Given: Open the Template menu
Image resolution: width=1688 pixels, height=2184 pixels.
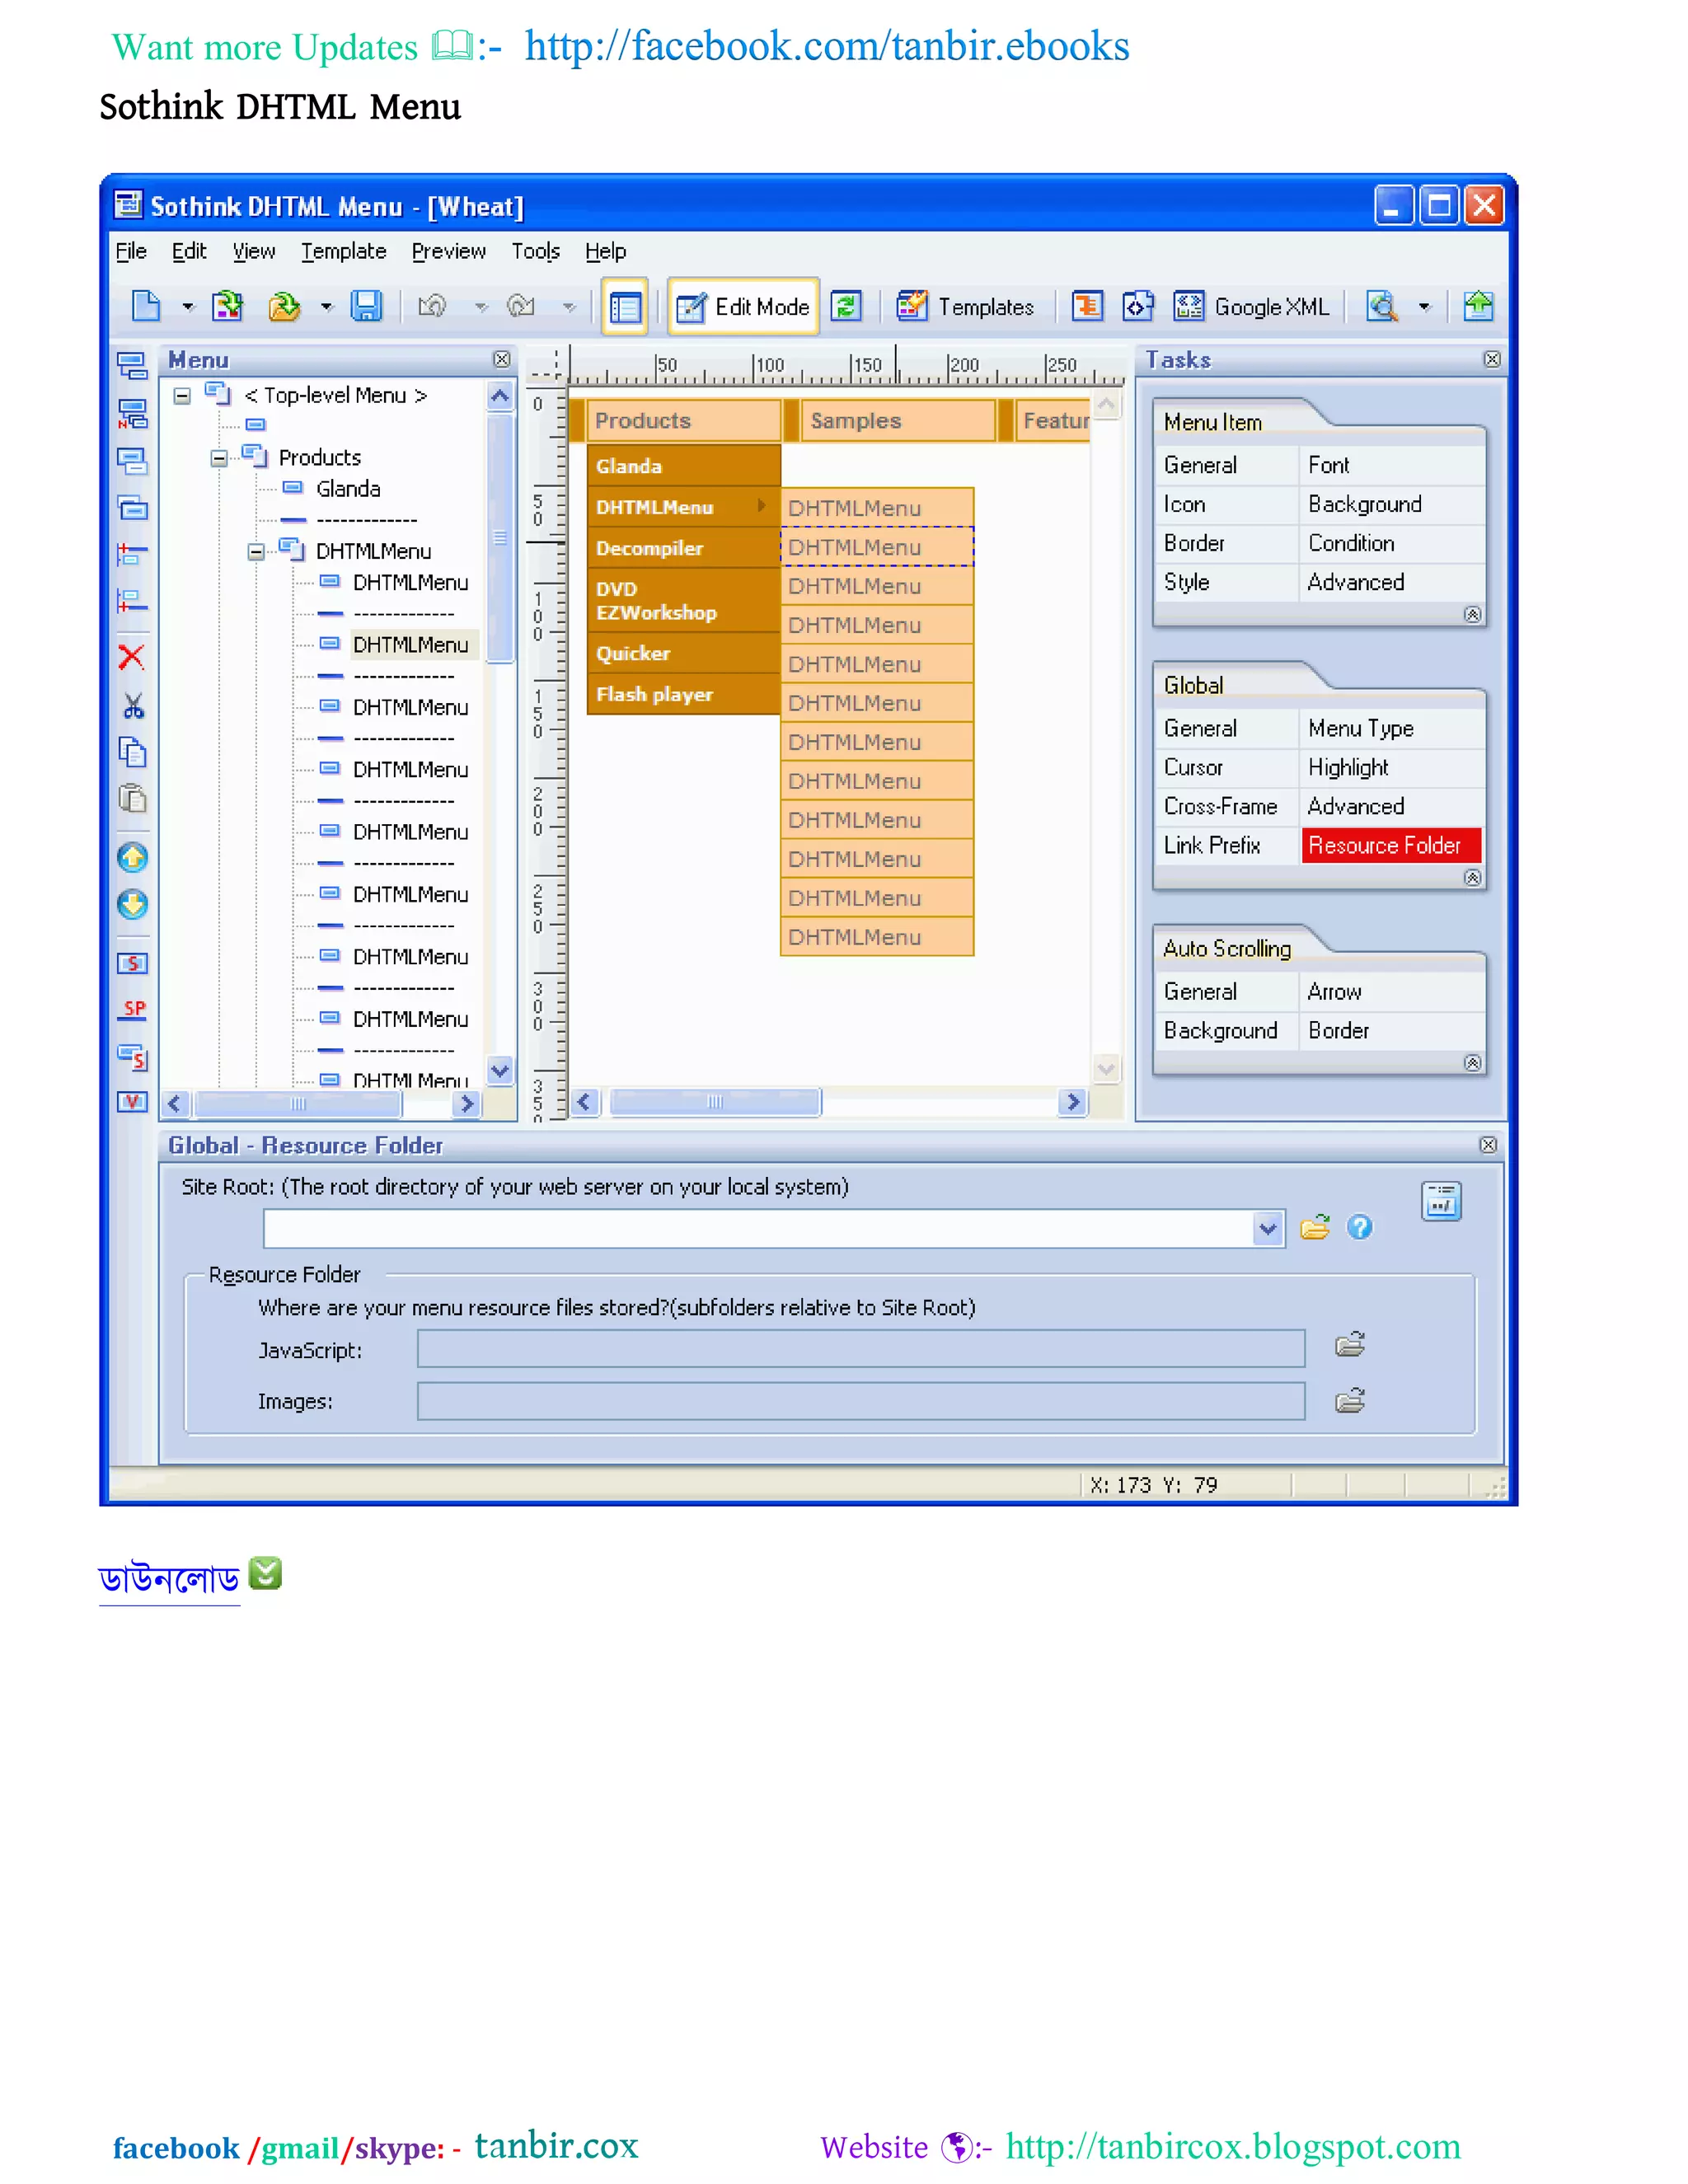Looking at the screenshot, I should [343, 251].
